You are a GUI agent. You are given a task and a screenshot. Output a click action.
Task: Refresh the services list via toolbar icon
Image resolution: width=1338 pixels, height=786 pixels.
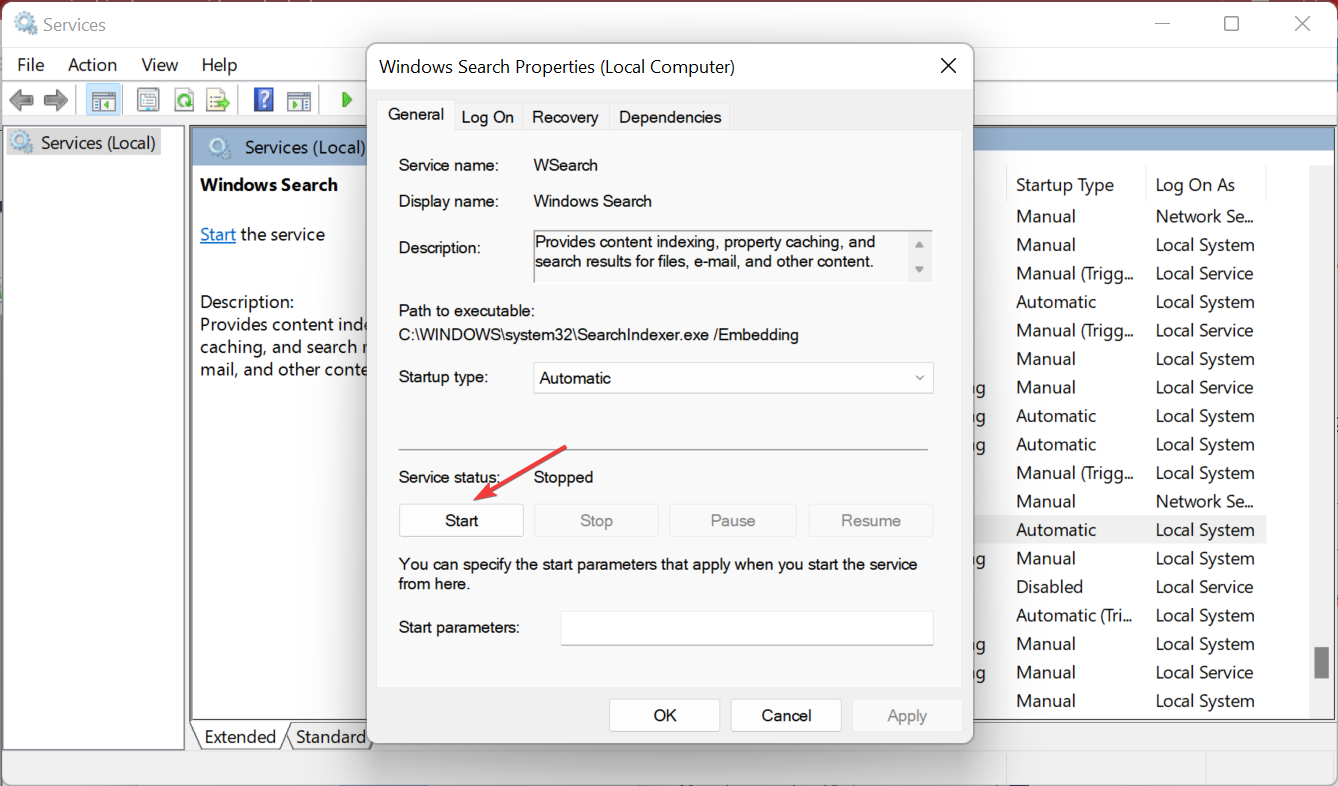184,100
